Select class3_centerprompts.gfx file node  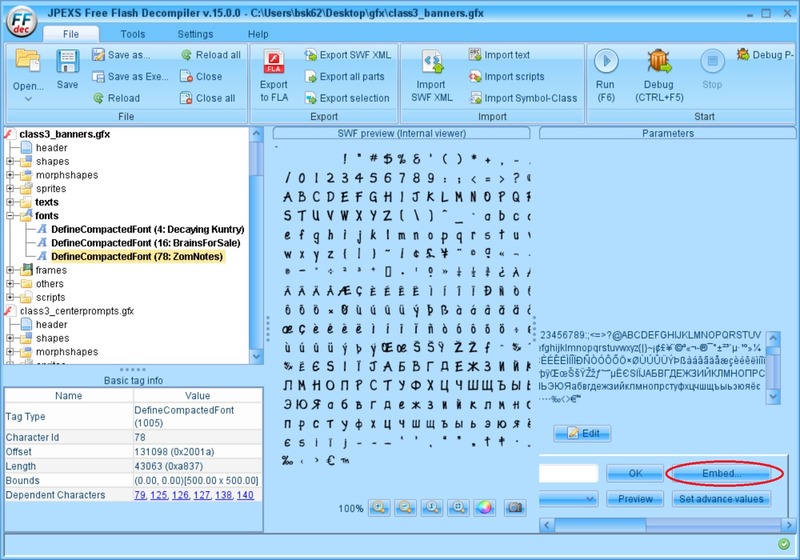77,311
